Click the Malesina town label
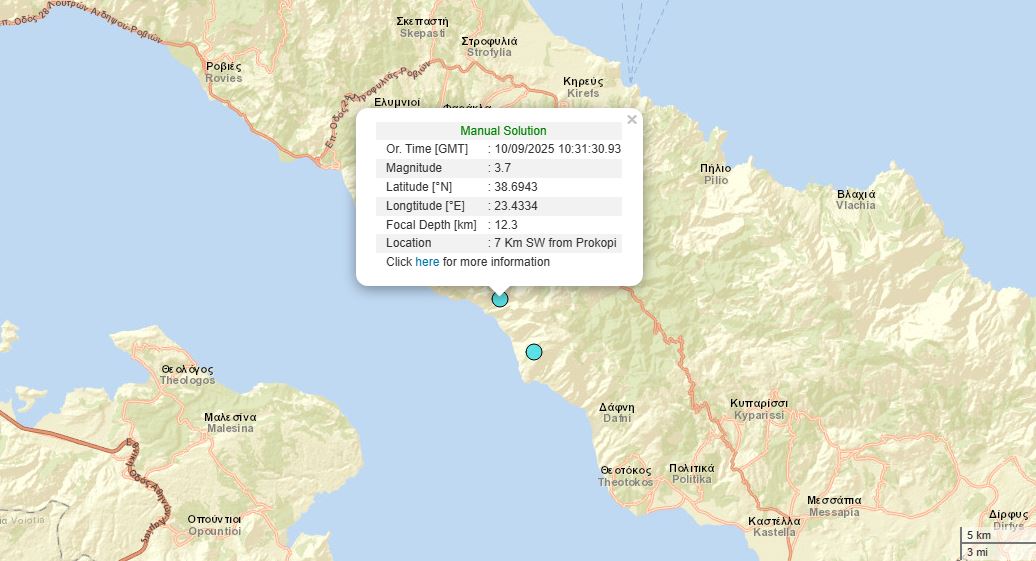Viewport: 1036px width, 561px height. pos(230,422)
